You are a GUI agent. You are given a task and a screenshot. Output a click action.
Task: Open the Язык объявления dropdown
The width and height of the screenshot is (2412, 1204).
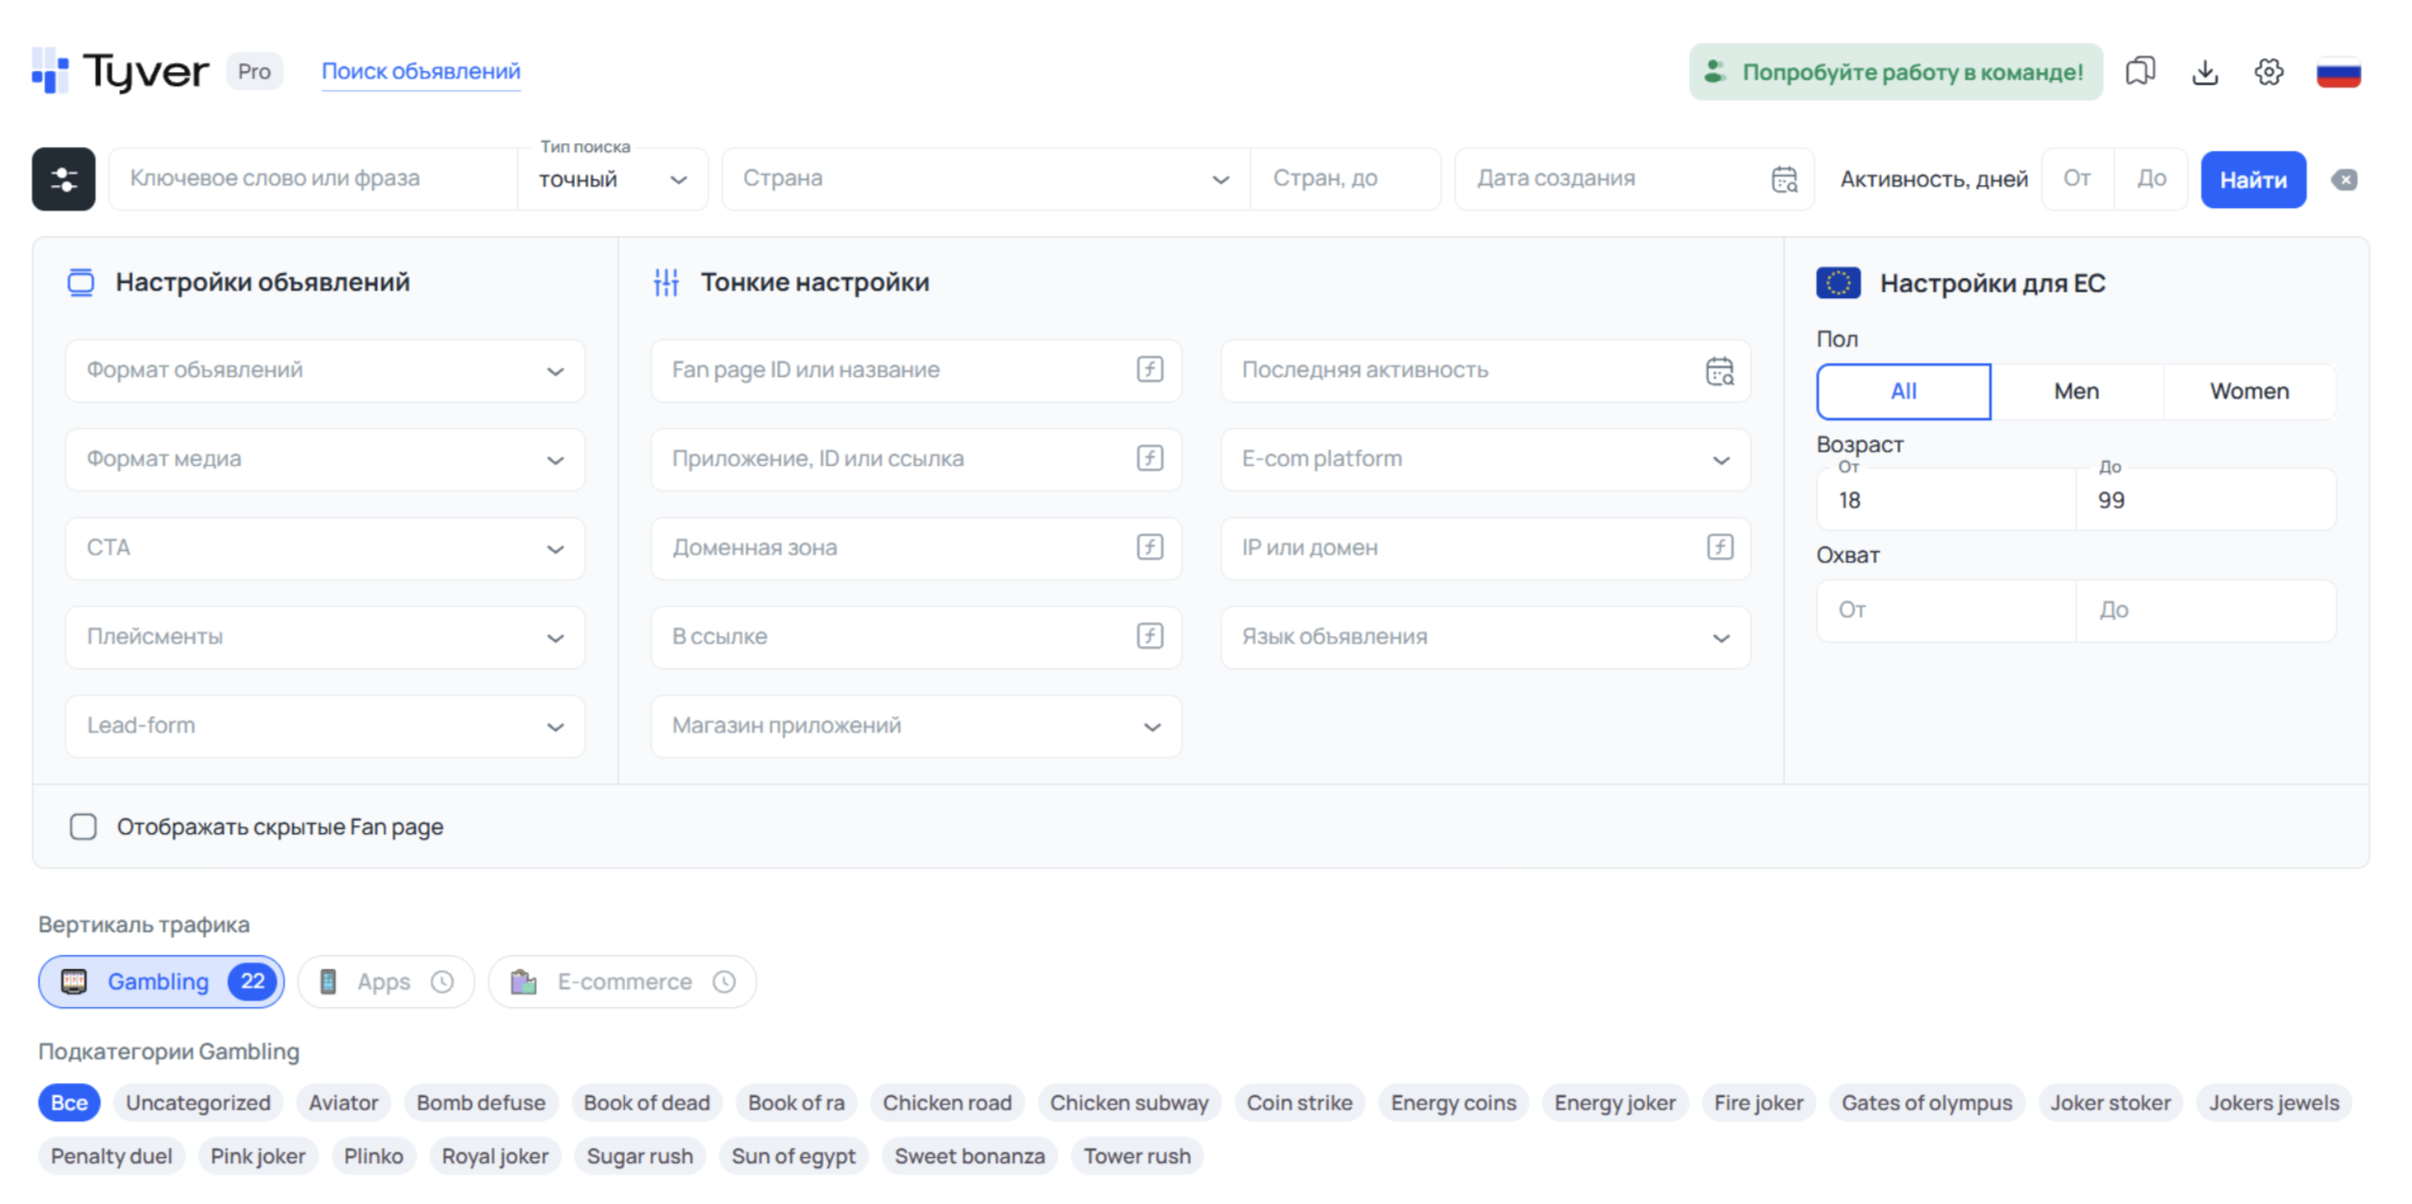pos(1485,637)
